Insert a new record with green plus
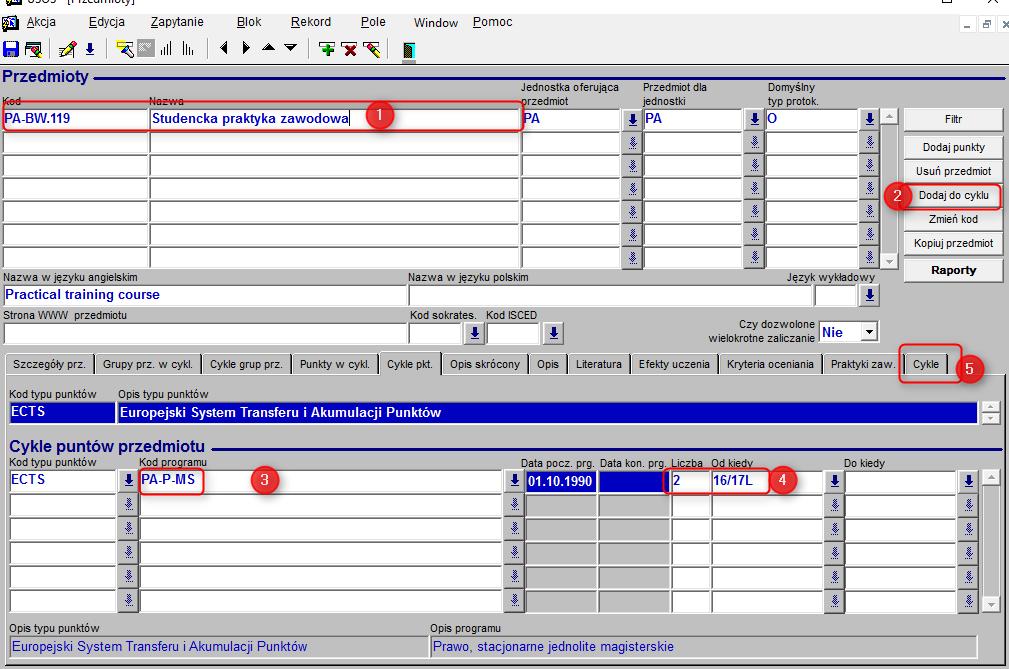 pyautogui.click(x=327, y=50)
